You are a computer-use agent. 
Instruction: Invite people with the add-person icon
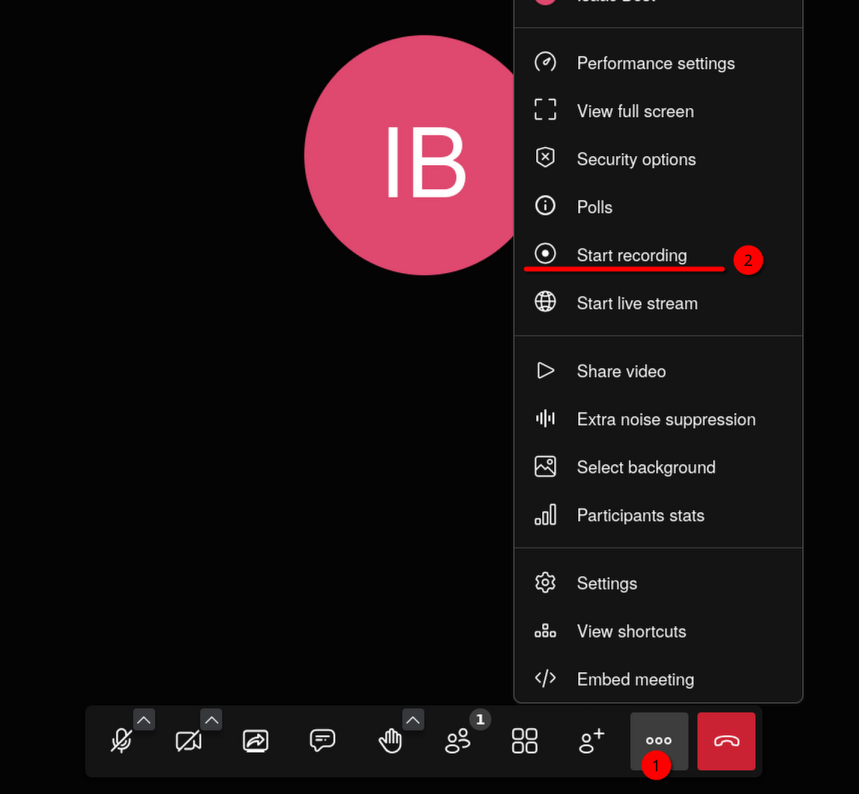pyautogui.click(x=592, y=741)
